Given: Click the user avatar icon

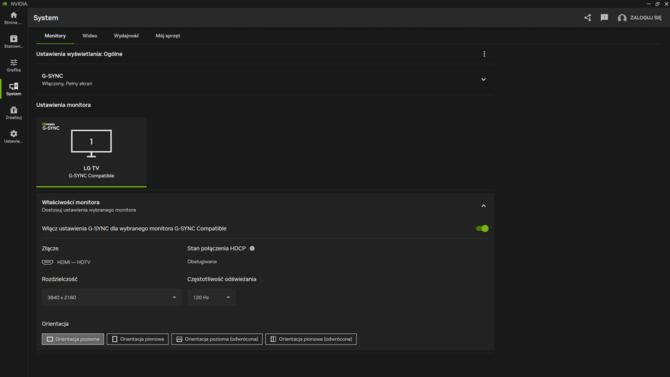Looking at the screenshot, I should 622,18.
